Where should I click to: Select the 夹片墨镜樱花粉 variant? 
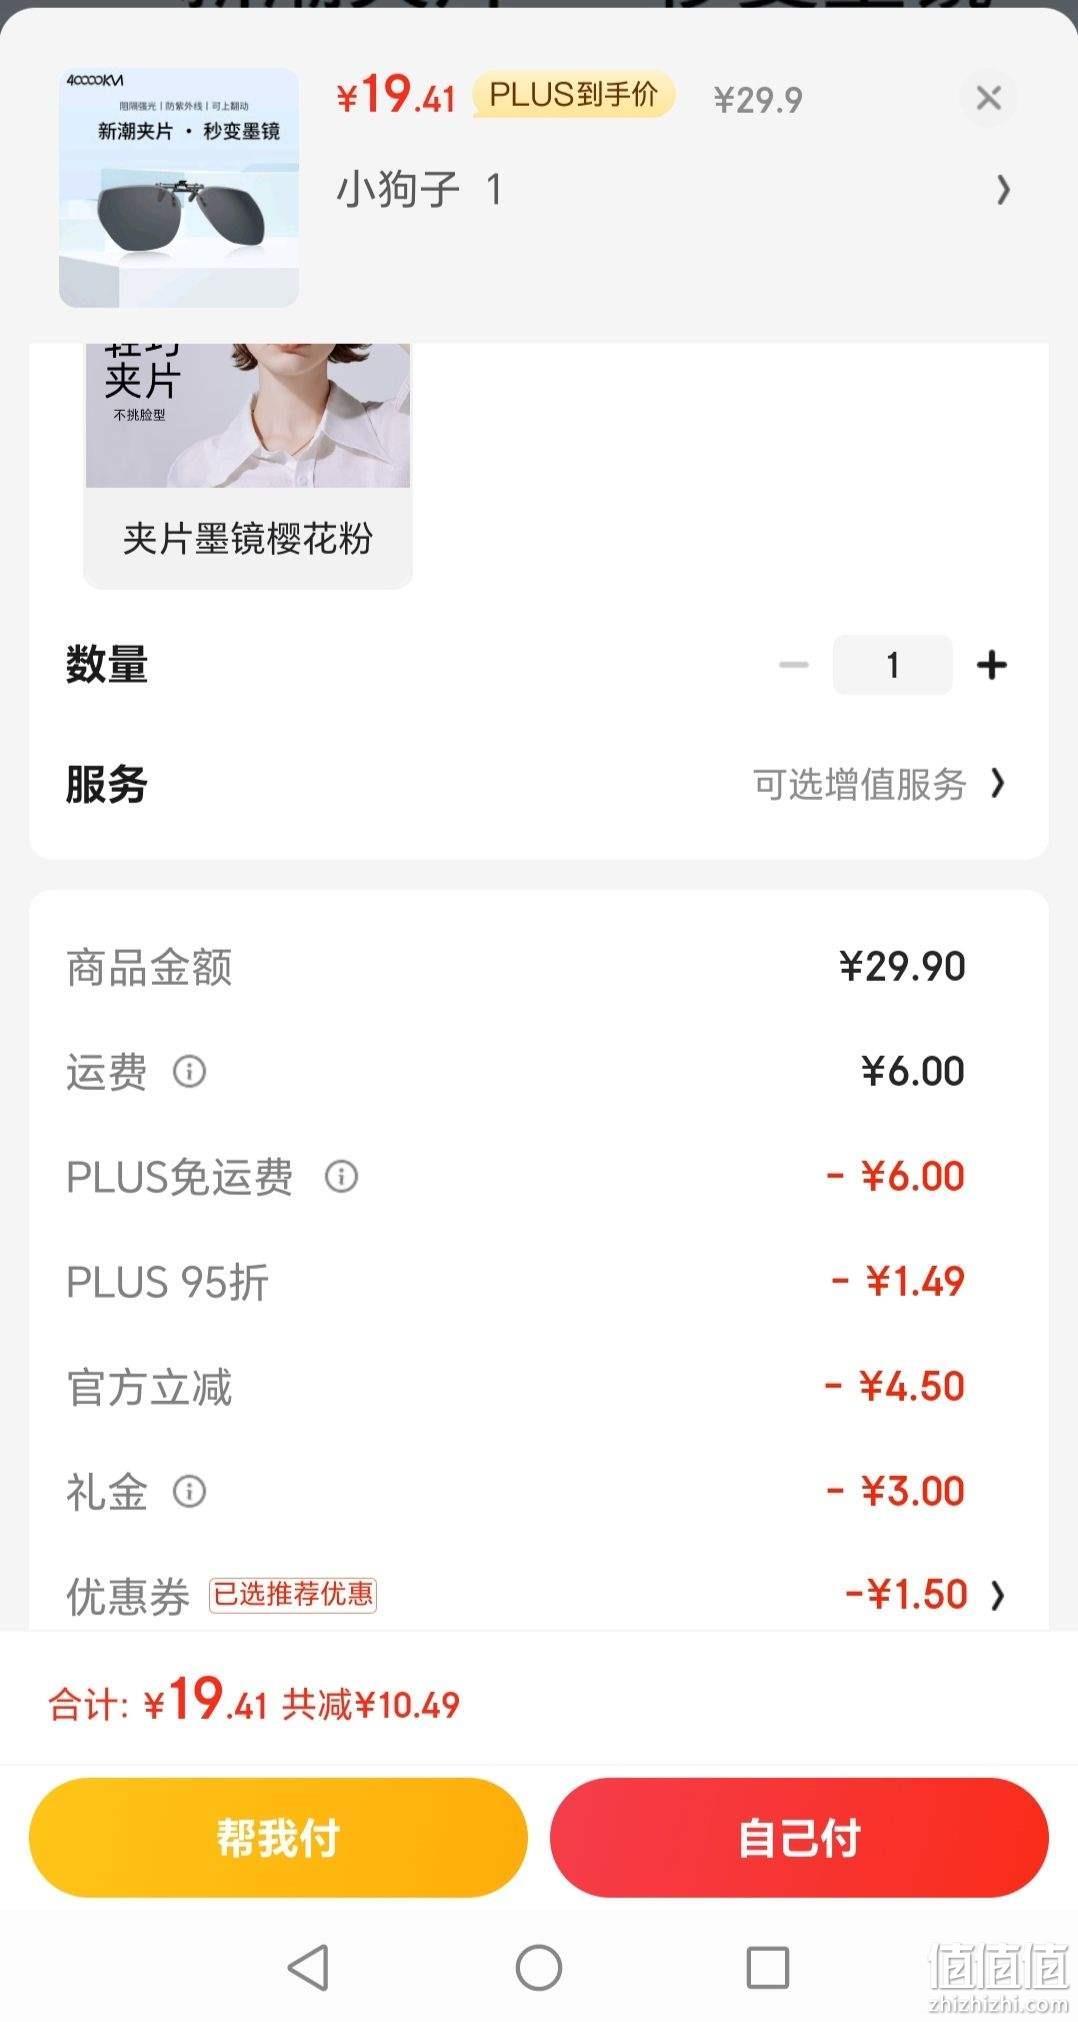pos(248,466)
